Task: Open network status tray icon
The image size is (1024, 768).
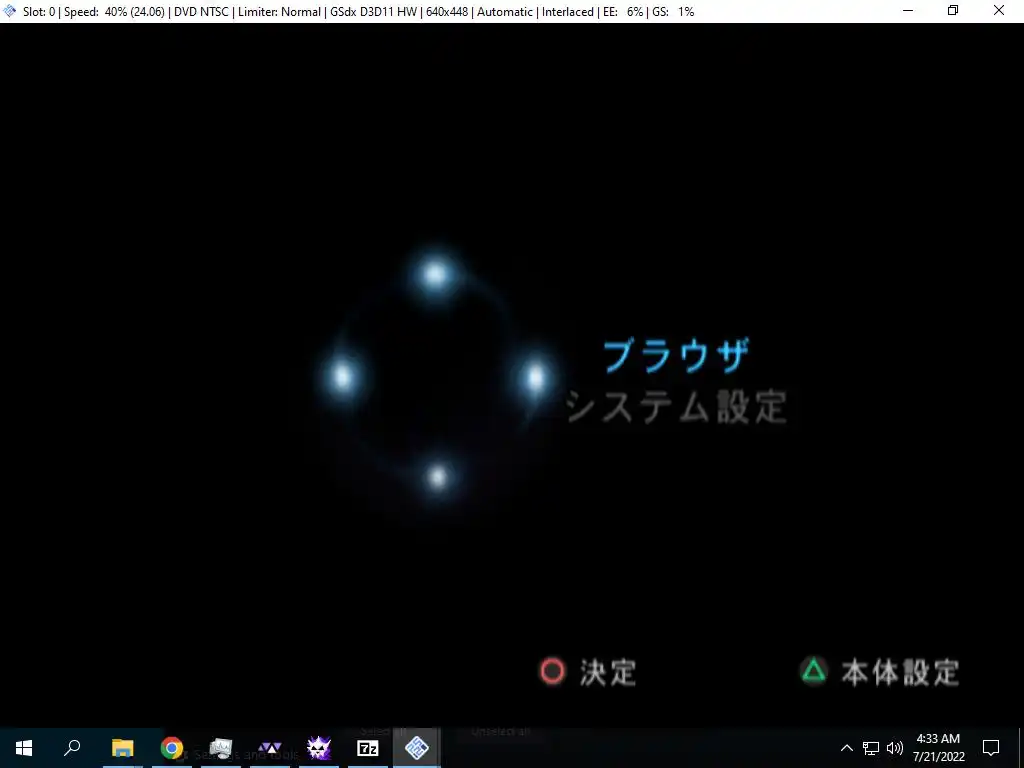Action: pyautogui.click(x=871, y=748)
